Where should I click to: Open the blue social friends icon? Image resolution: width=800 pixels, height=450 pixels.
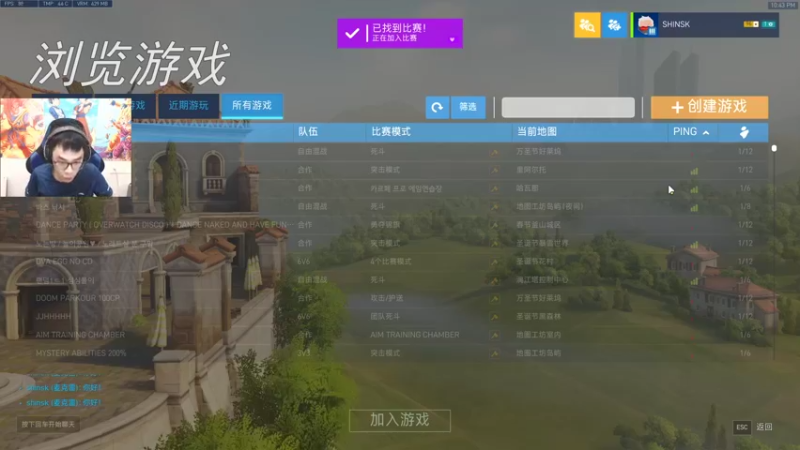[614, 24]
